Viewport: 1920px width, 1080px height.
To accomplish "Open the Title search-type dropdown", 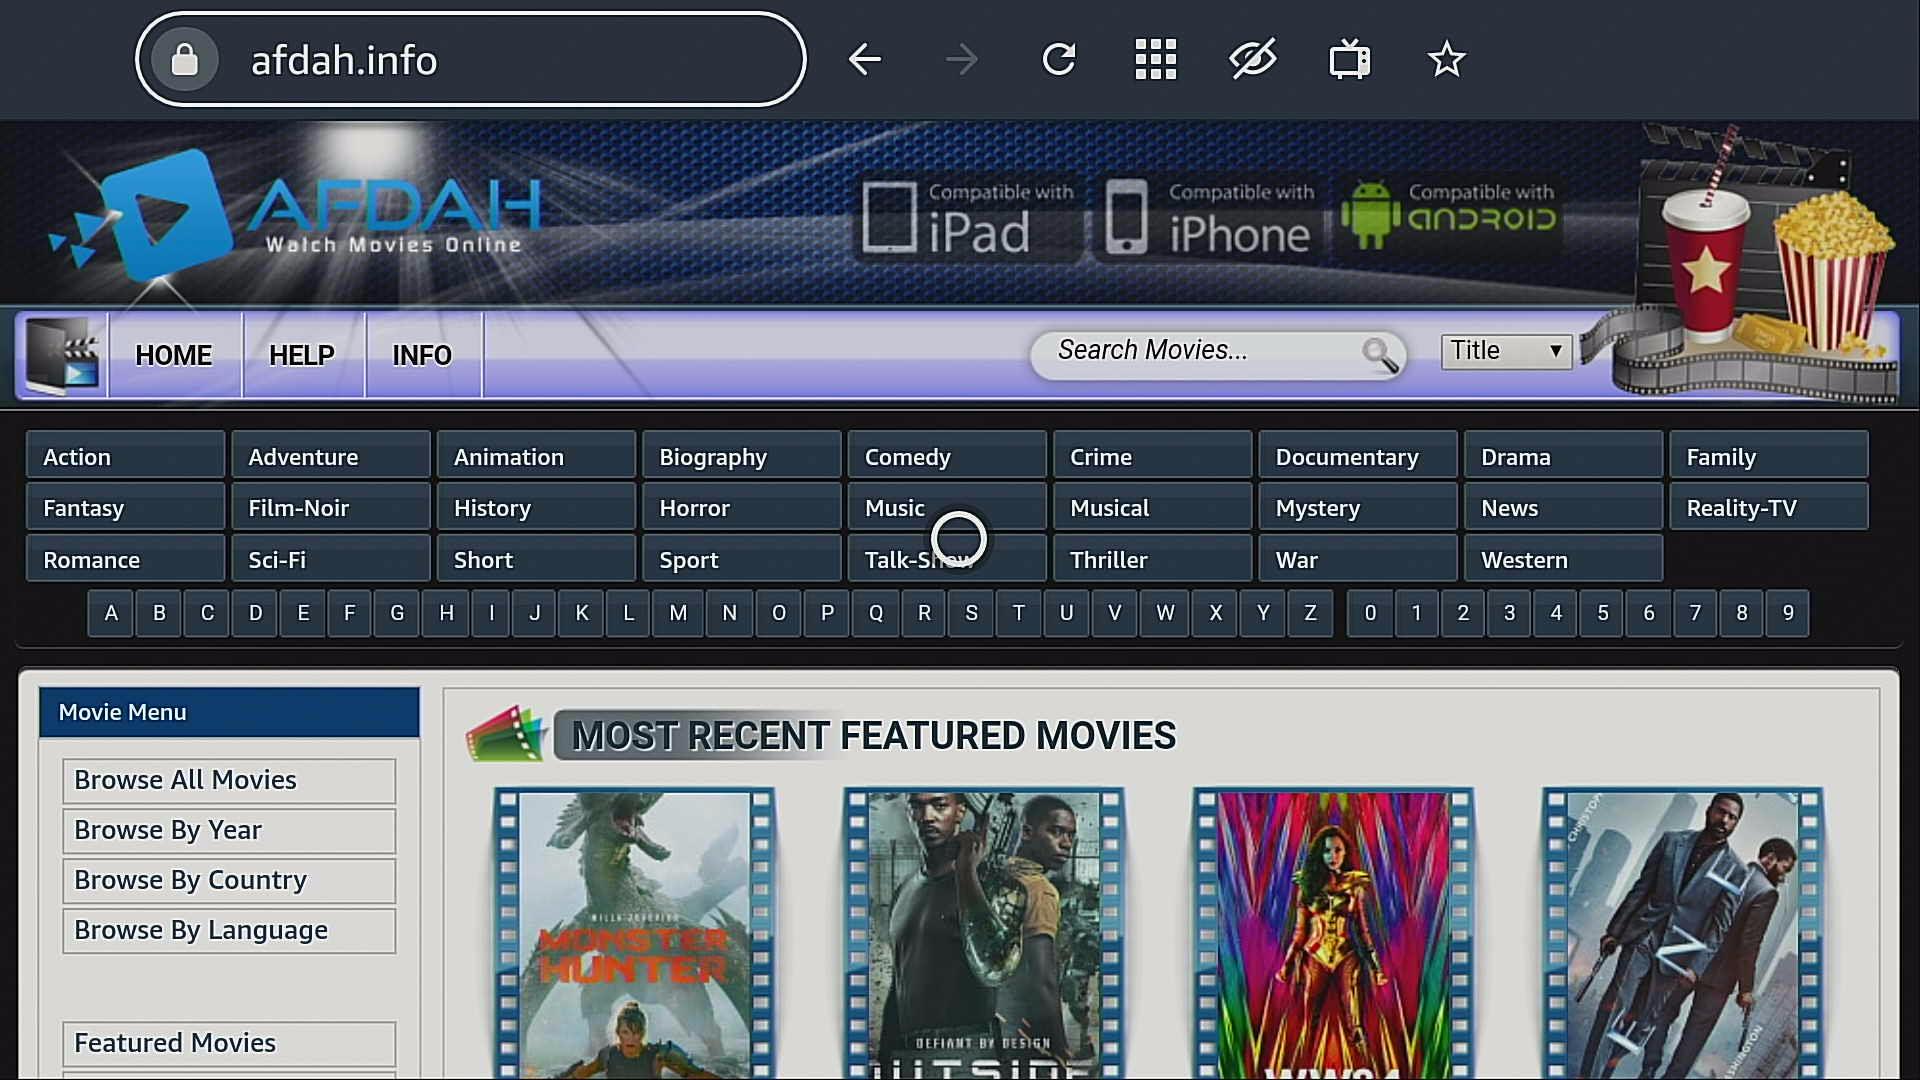I will click(1506, 351).
